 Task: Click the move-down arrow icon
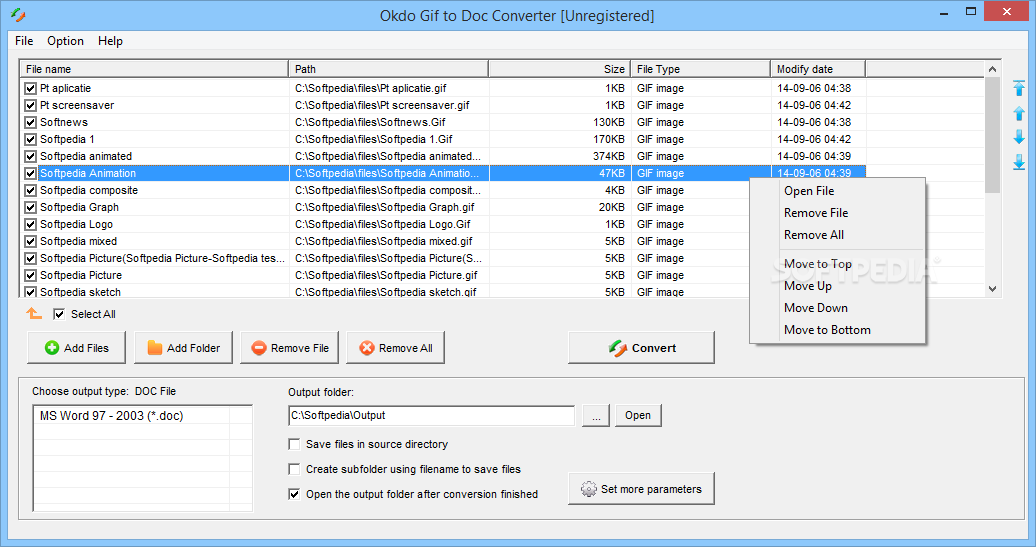click(1019, 137)
